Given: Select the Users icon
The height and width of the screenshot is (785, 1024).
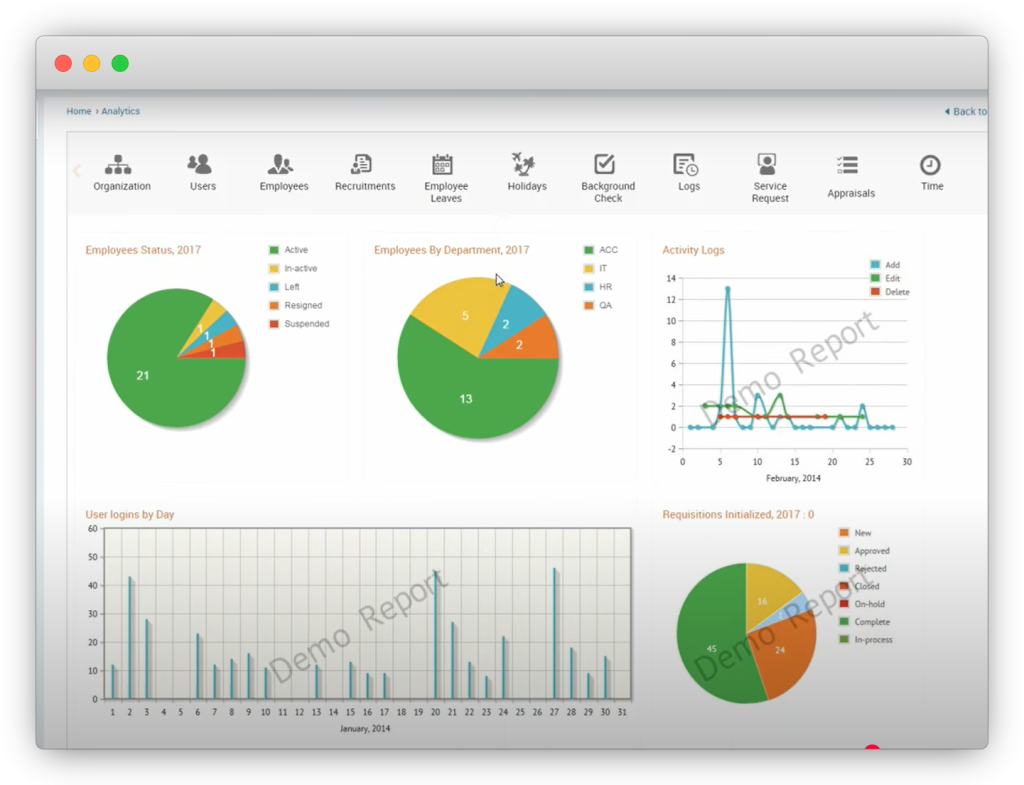Looking at the screenshot, I should [x=202, y=165].
